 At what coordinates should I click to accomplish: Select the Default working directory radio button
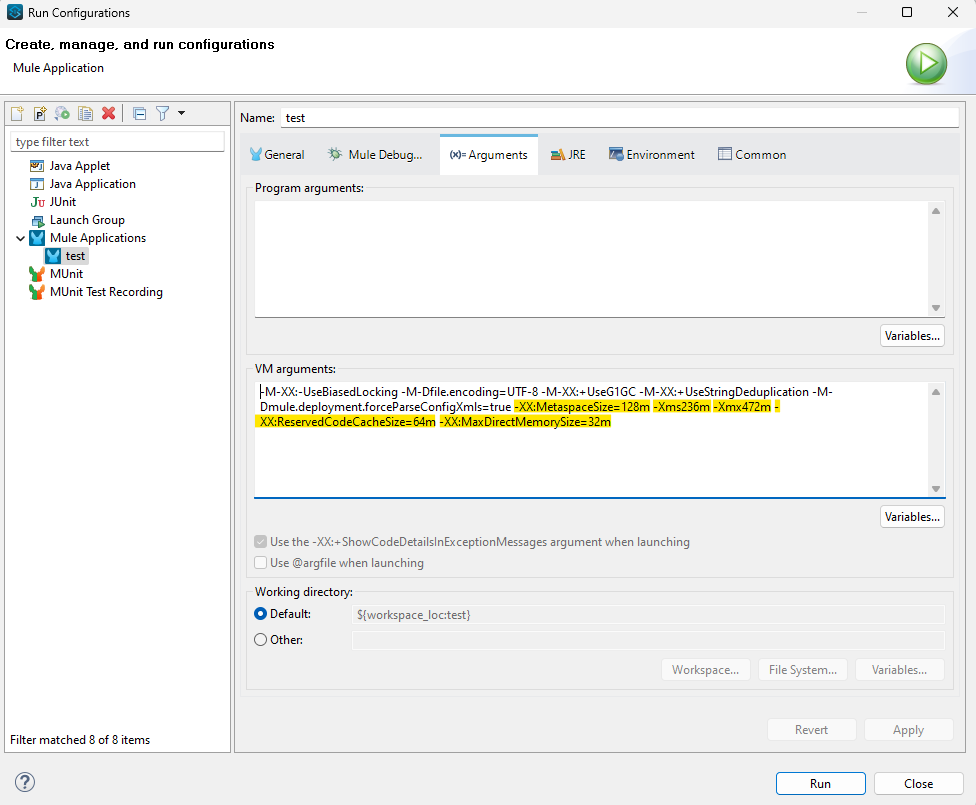pos(262,614)
